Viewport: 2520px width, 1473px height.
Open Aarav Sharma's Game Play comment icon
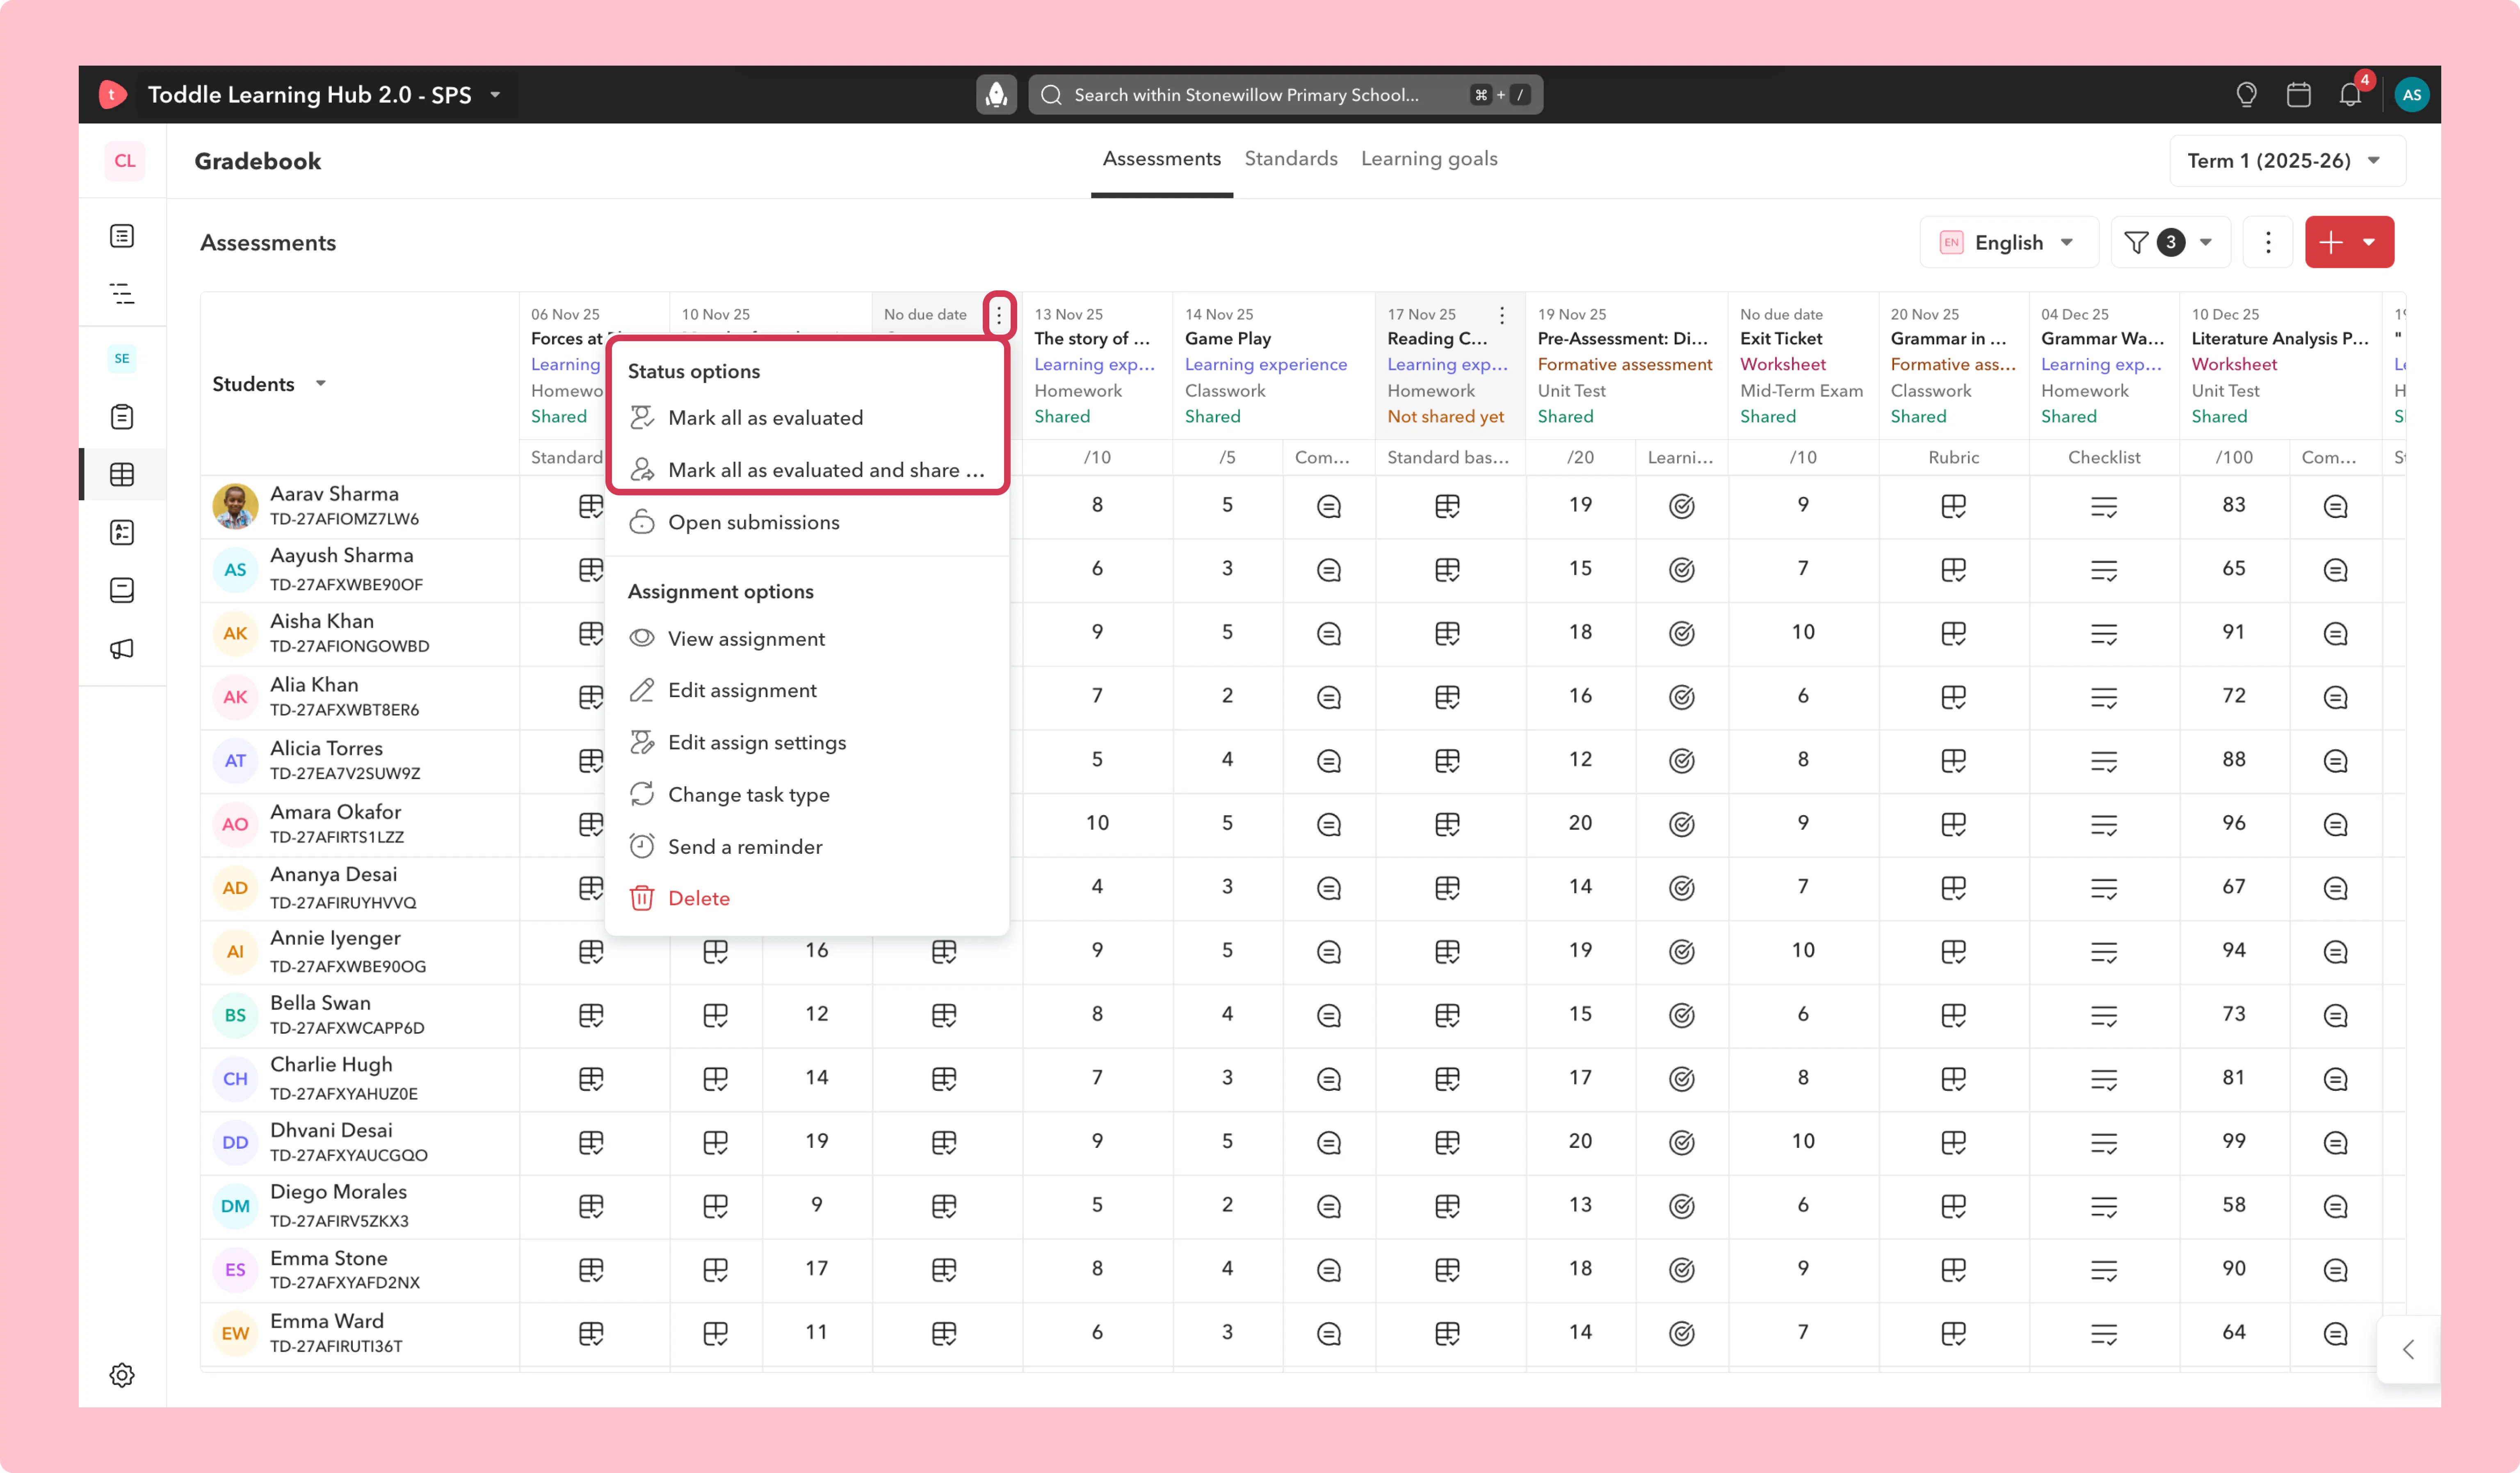tap(1328, 506)
